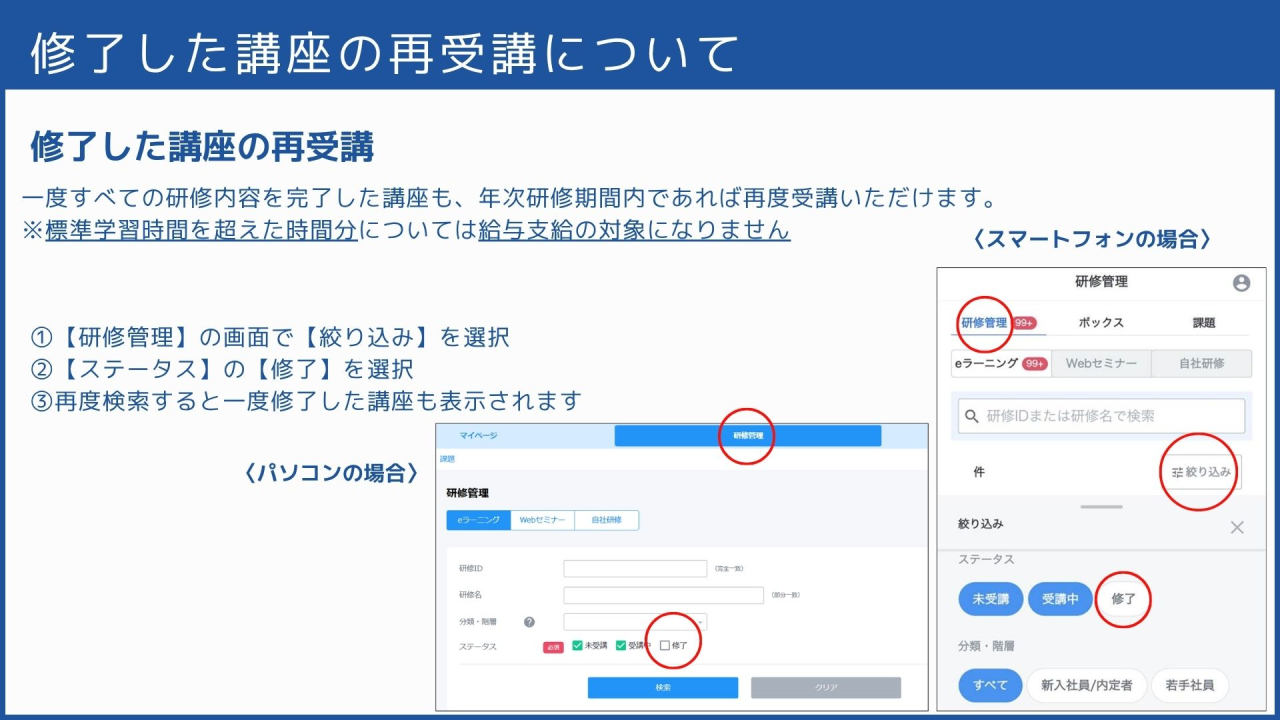Open the 分類・階層 dropdown menu
The width and height of the screenshot is (1280, 720).
point(636,622)
